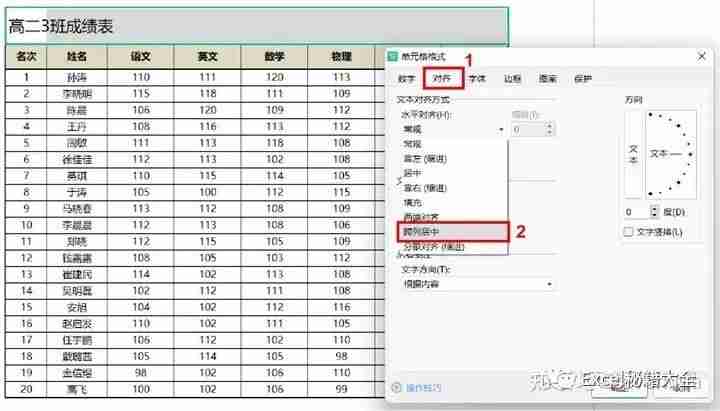Screen dimensions: 720x411
Task: Choose 居中 alignment option in list
Action: (x=412, y=174)
